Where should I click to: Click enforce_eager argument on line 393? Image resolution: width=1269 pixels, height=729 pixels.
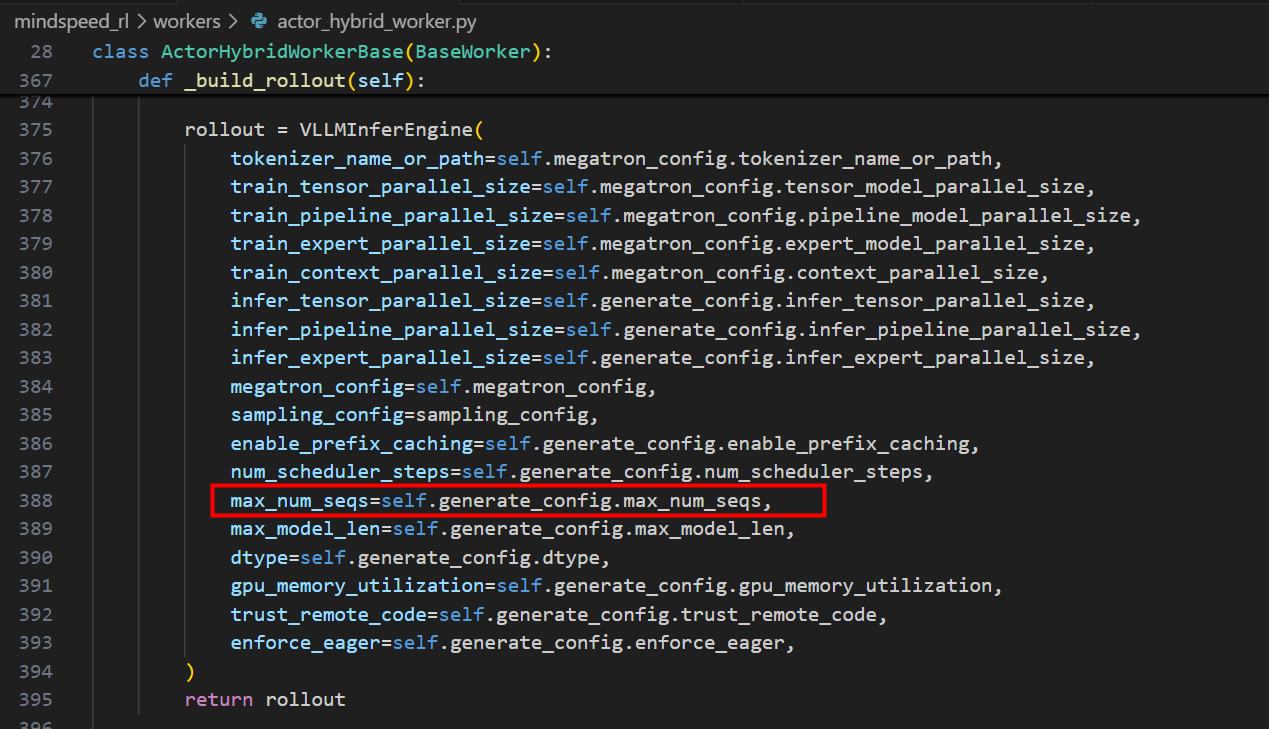pos(306,643)
